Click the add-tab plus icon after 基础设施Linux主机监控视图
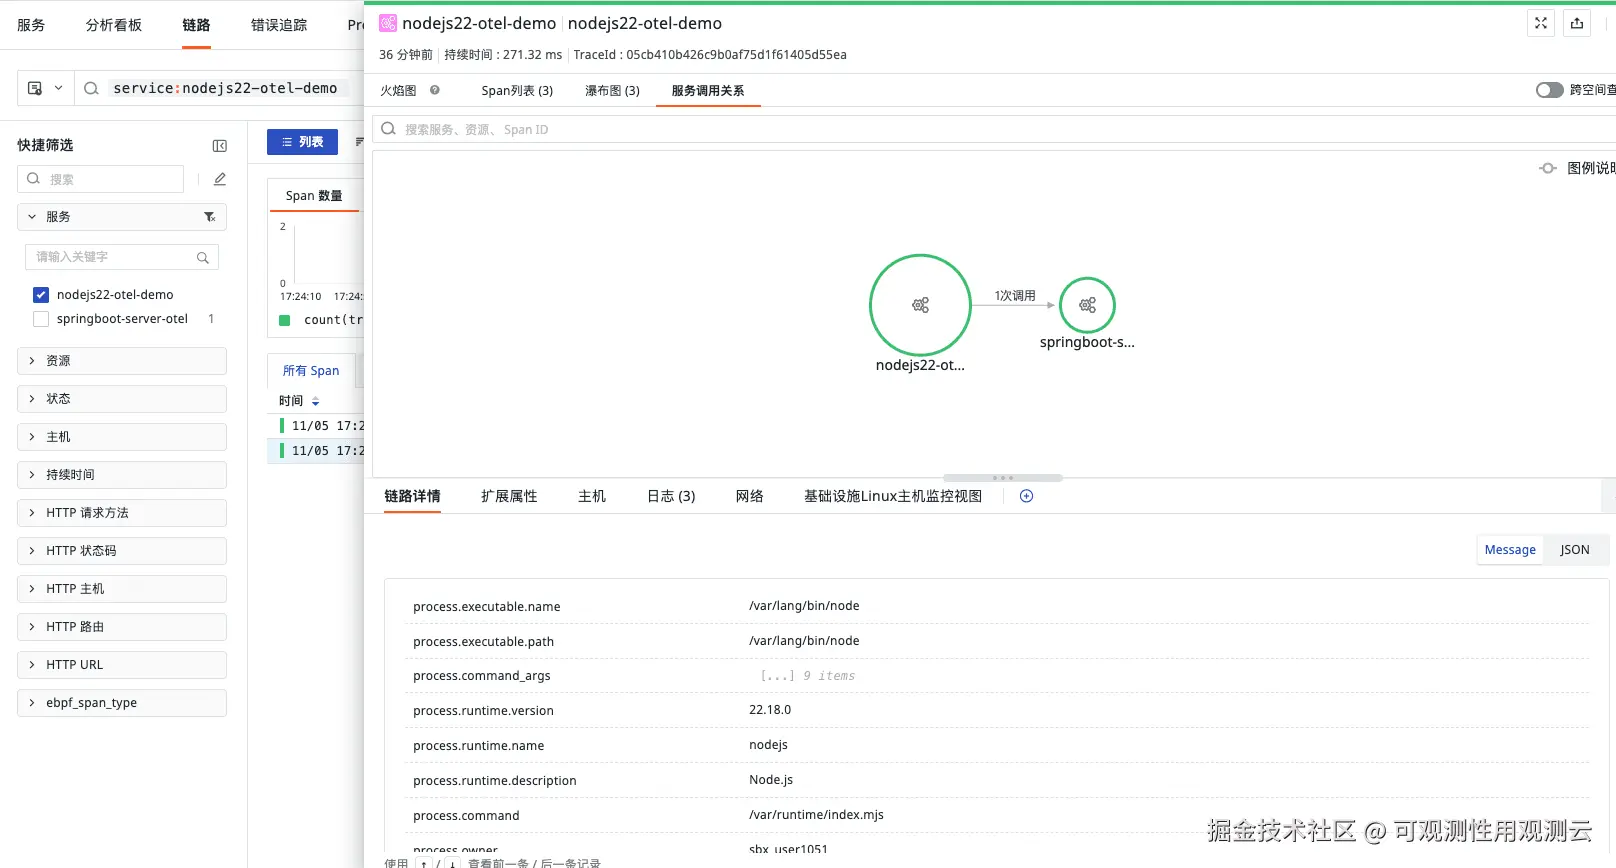This screenshot has width=1616, height=868. [1026, 496]
